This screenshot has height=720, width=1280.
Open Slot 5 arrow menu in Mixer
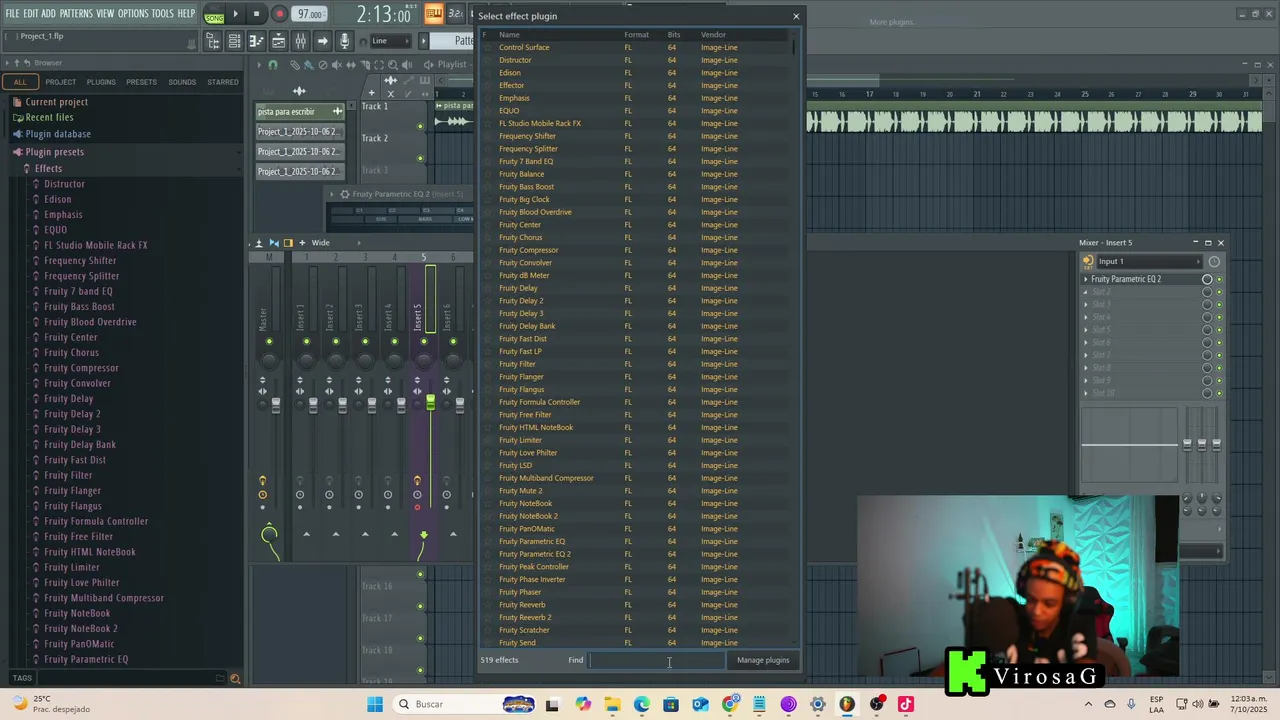point(1086,330)
